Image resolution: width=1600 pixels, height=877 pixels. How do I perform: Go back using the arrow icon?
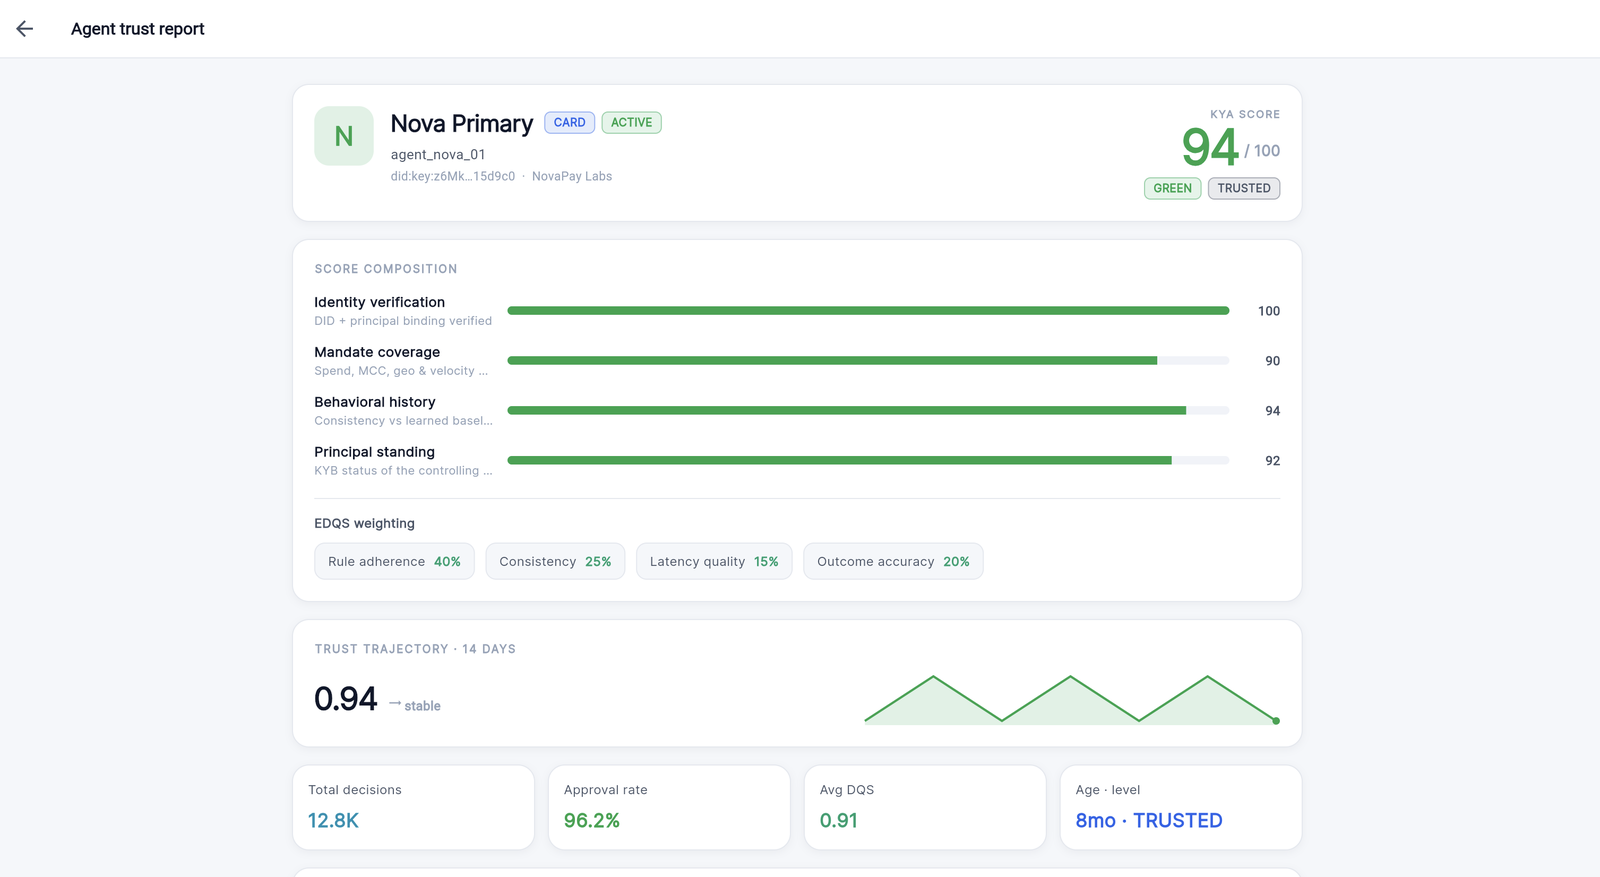pos(25,29)
